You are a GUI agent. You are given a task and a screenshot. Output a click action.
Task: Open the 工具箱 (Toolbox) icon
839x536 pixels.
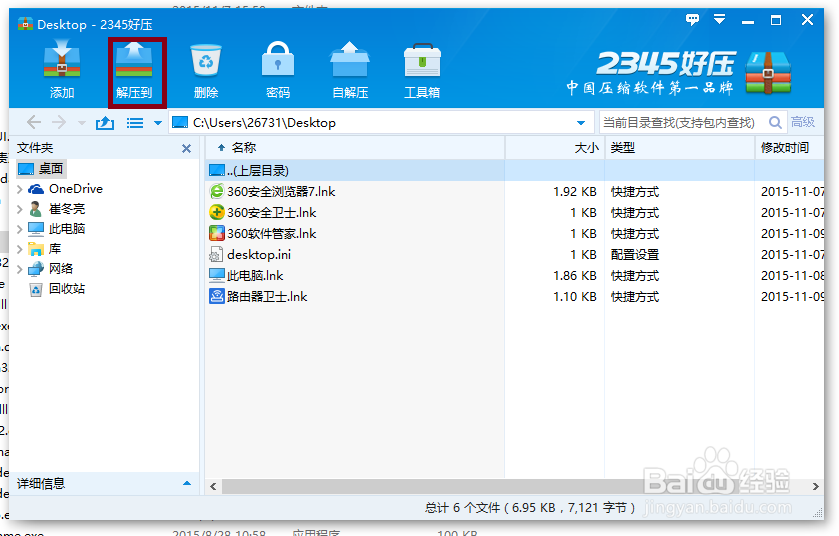(422, 60)
